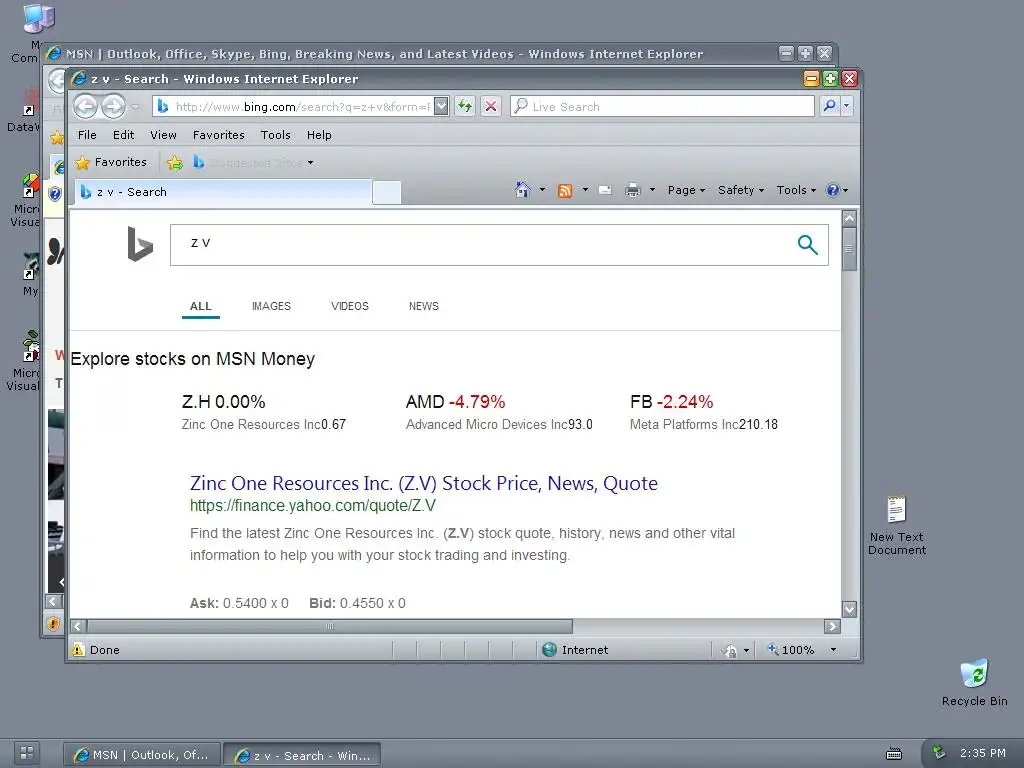This screenshot has width=1024, height=768.
Task: Open the Tools command bar dropdown
Action: click(796, 190)
